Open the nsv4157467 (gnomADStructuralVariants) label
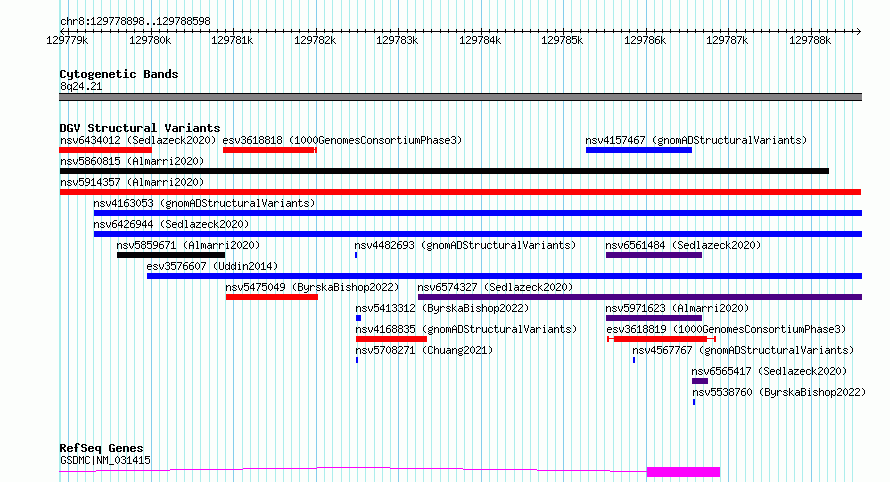Image resolution: width=890 pixels, height=482 pixels. point(696,140)
